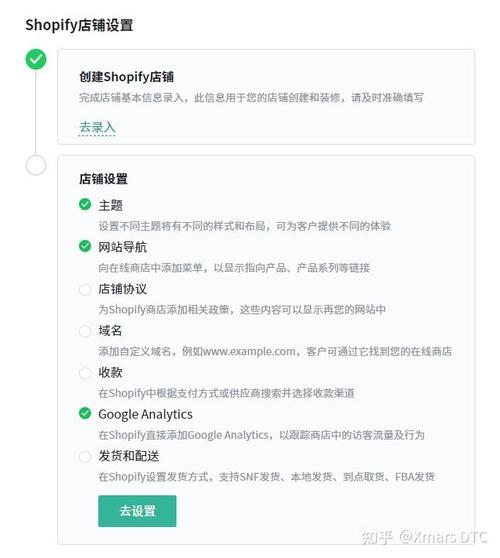The width and height of the screenshot is (500, 558).
Task: Open the 去录入 link
Action: pyautogui.click(x=97, y=127)
